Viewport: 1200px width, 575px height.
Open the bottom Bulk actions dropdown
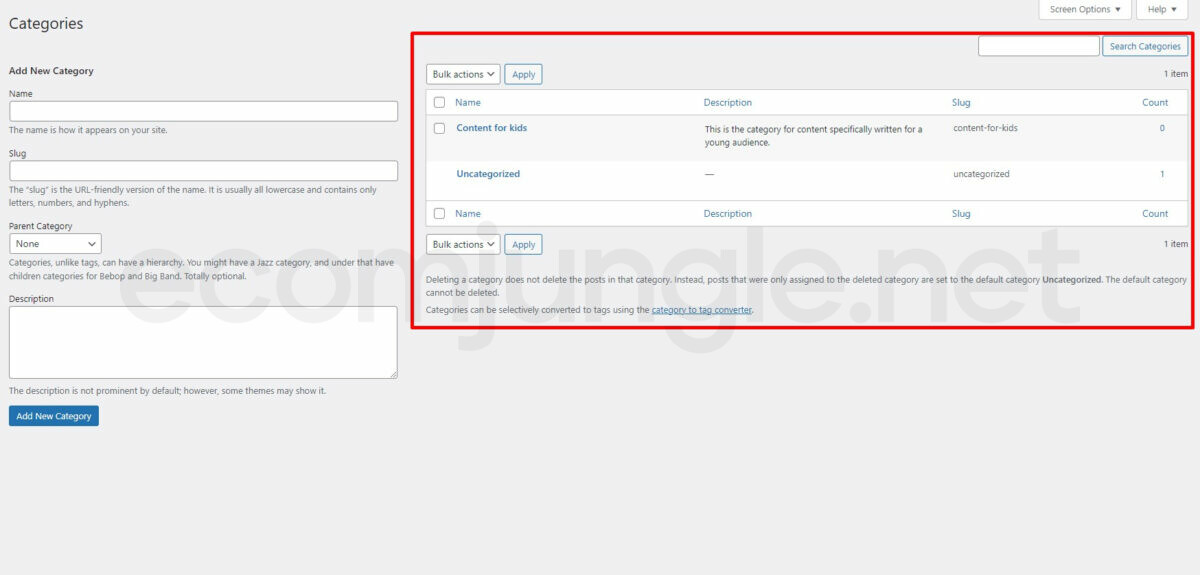point(463,245)
